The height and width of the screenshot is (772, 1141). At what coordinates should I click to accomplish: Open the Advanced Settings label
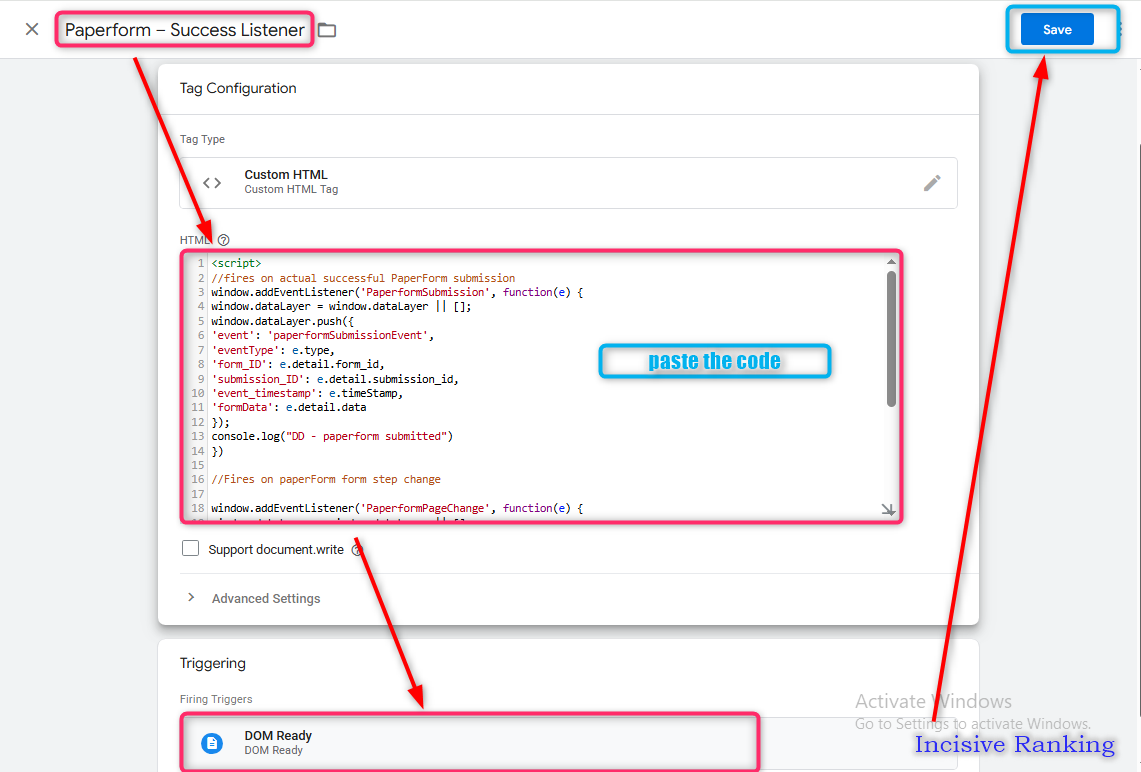[x=266, y=598]
